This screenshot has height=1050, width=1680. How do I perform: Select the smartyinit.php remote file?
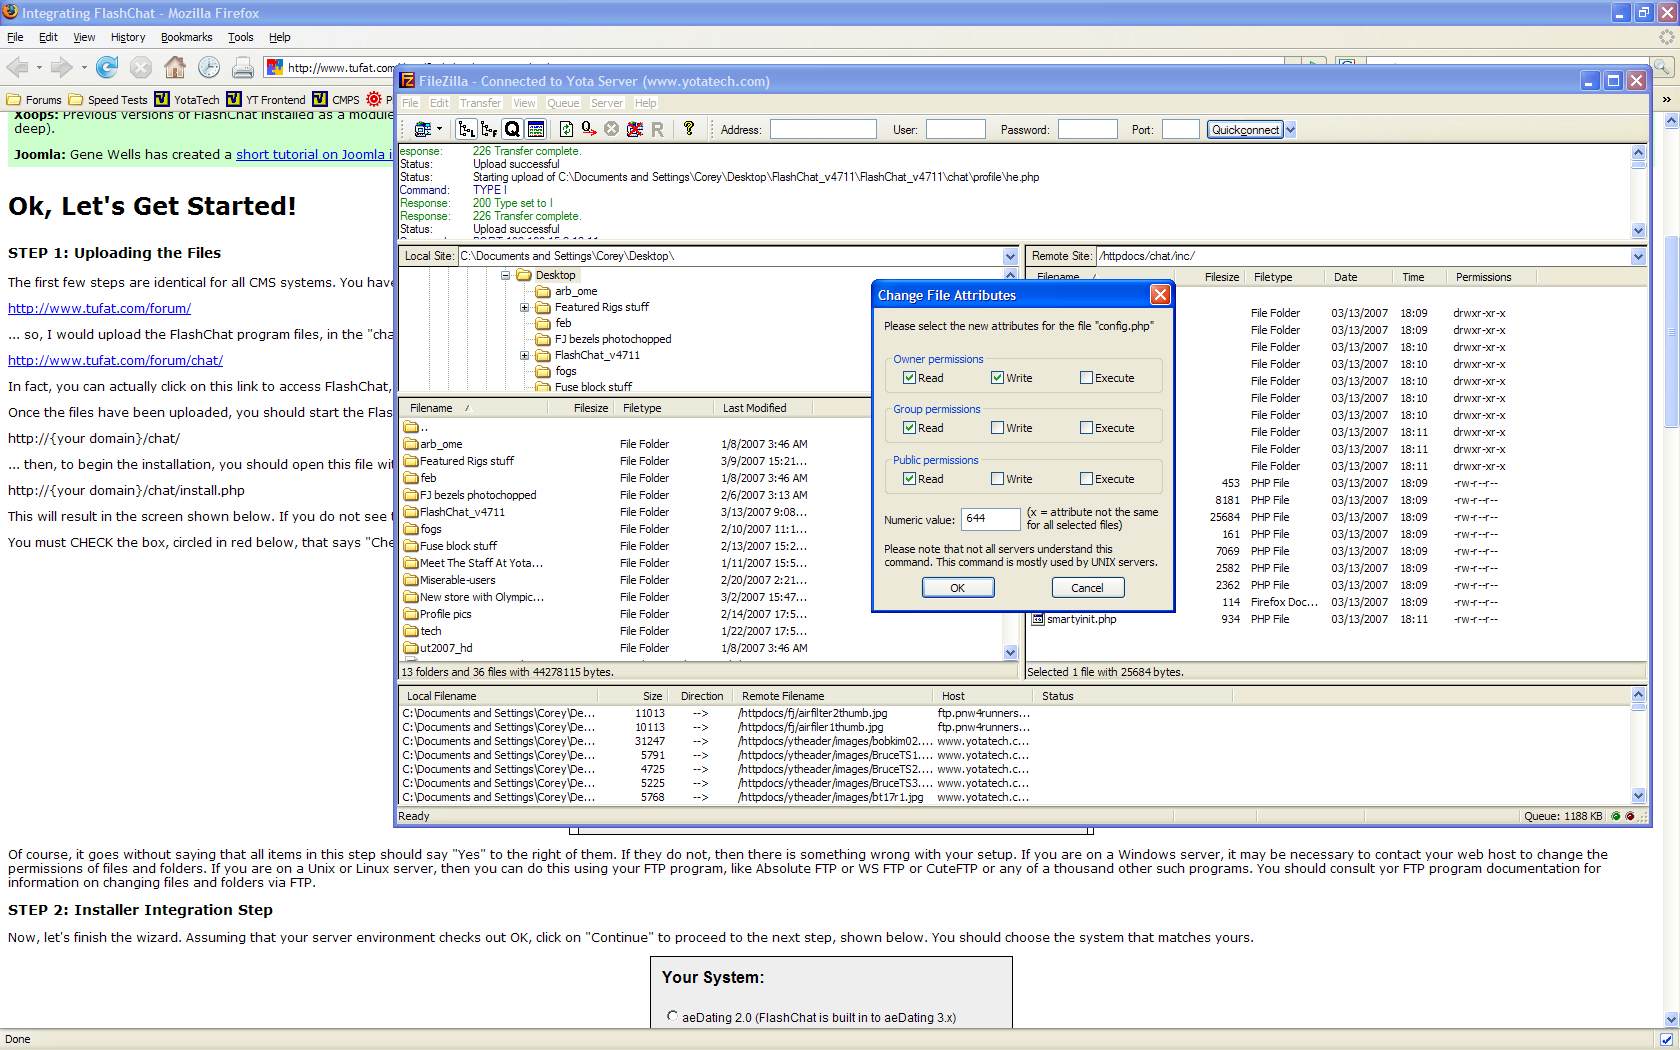[1075, 619]
